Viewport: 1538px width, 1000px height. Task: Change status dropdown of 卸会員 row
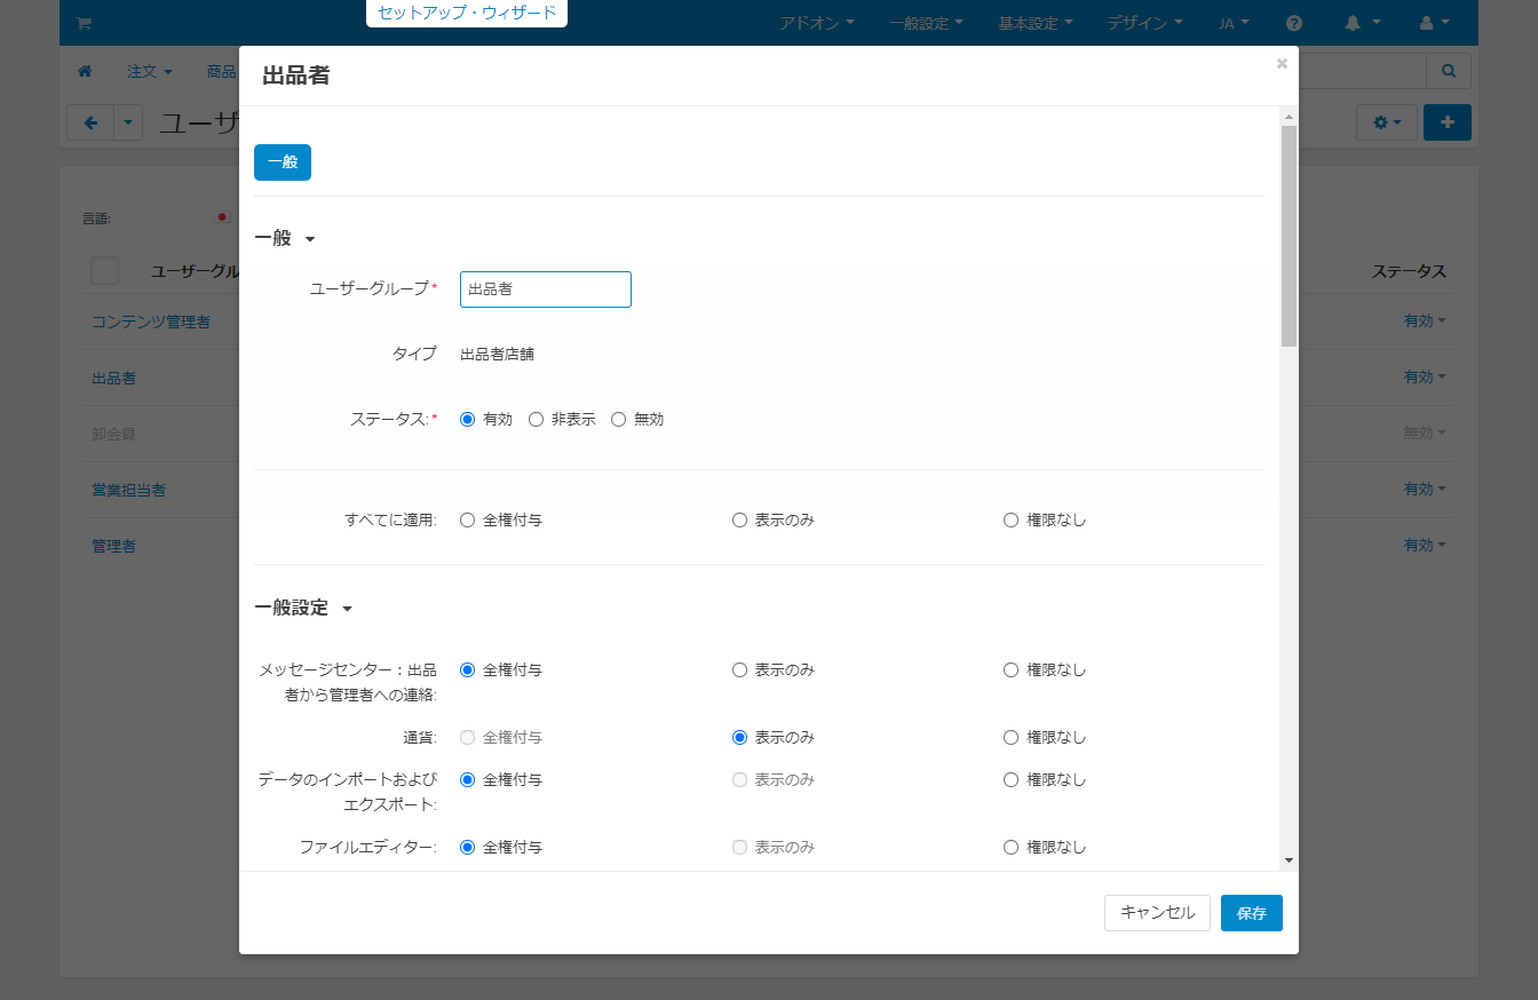coord(1424,433)
